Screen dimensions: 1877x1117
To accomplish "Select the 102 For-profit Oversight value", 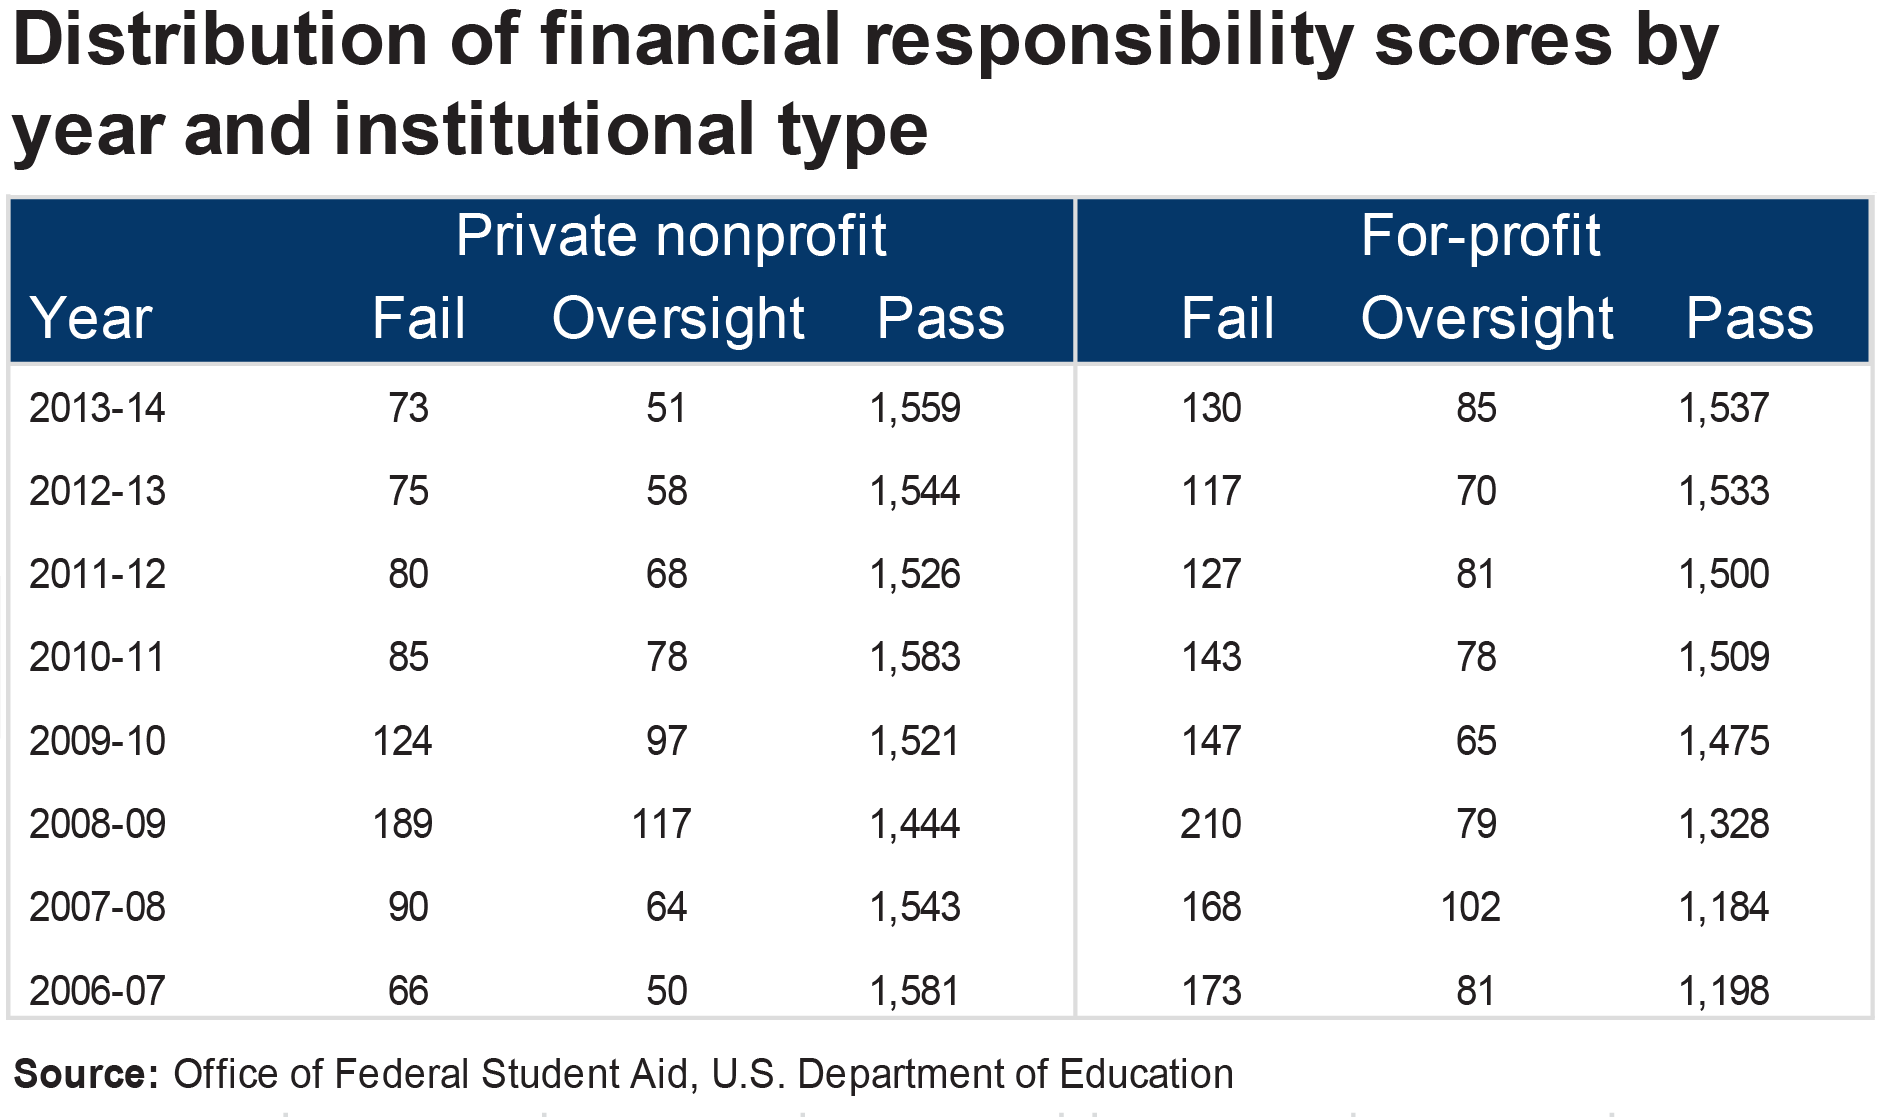I will [x=1470, y=907].
